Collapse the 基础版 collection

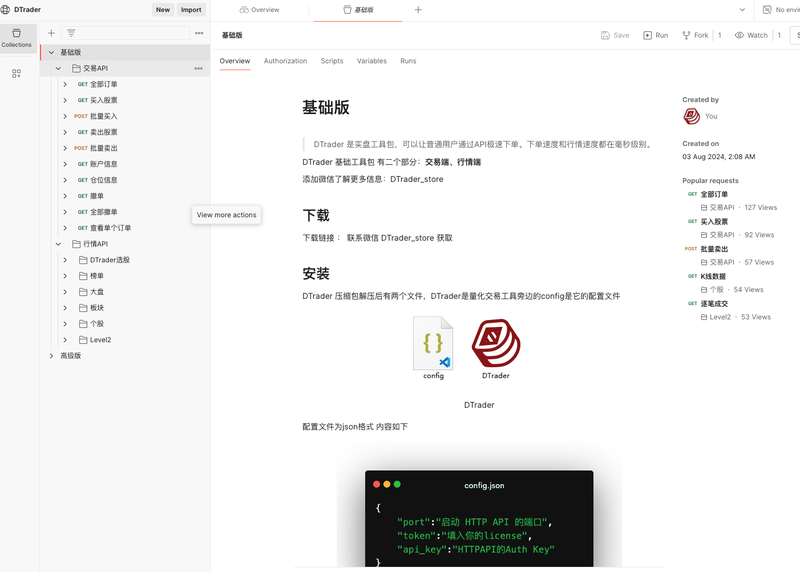51,53
